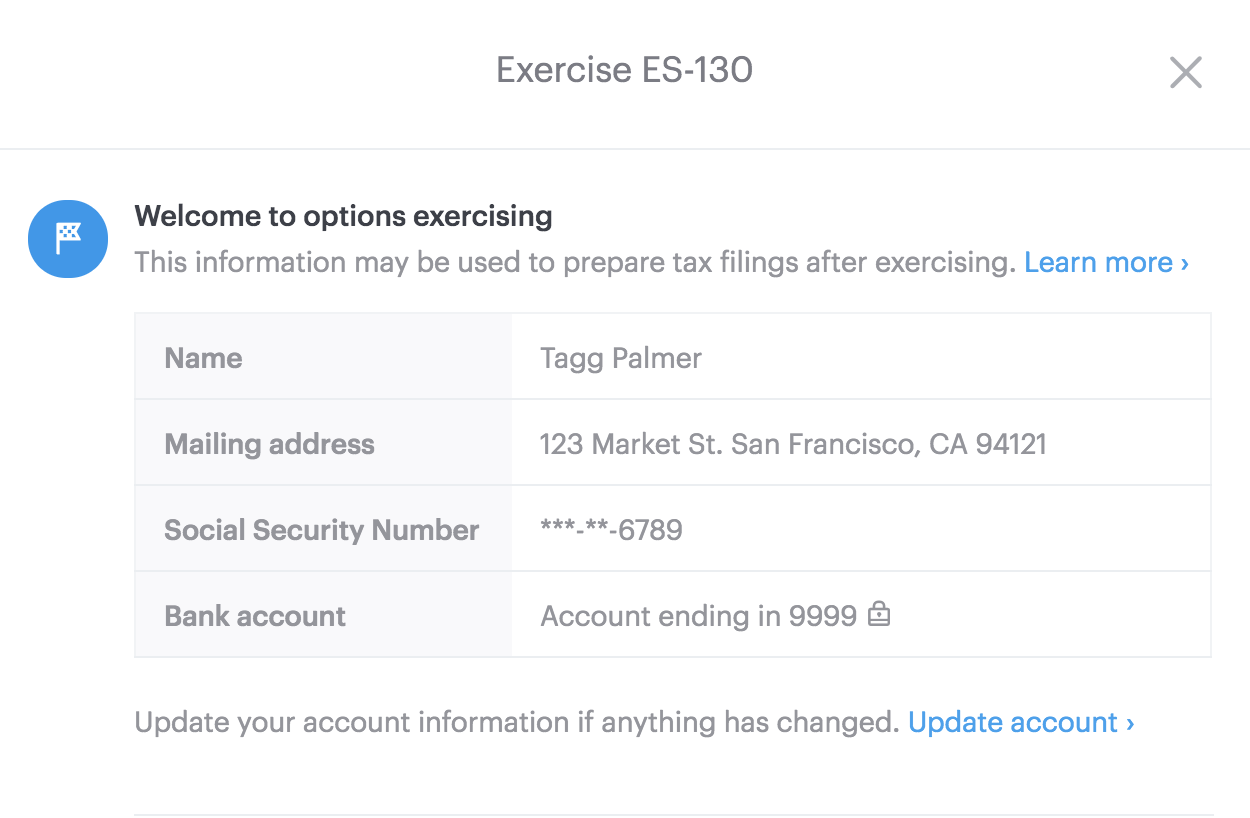Select the Bank account row label
The height and width of the screenshot is (818, 1250).
pyautogui.click(x=255, y=616)
